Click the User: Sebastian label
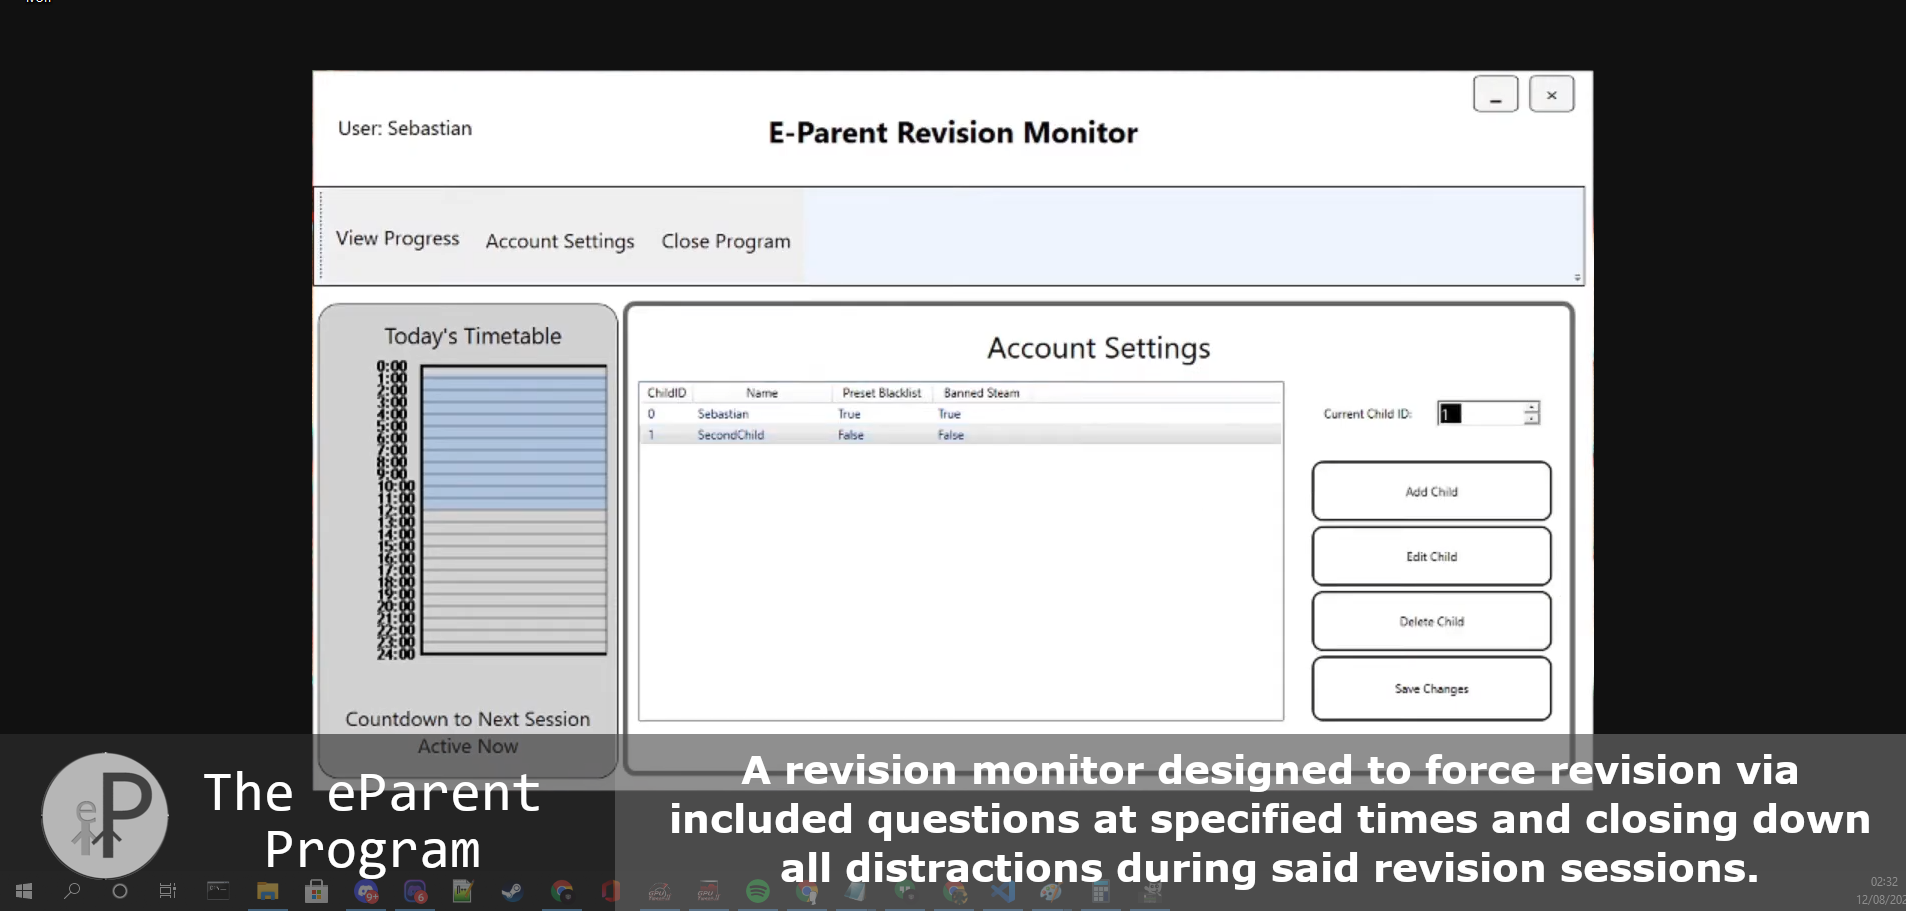Image resolution: width=1906 pixels, height=911 pixels. (405, 128)
